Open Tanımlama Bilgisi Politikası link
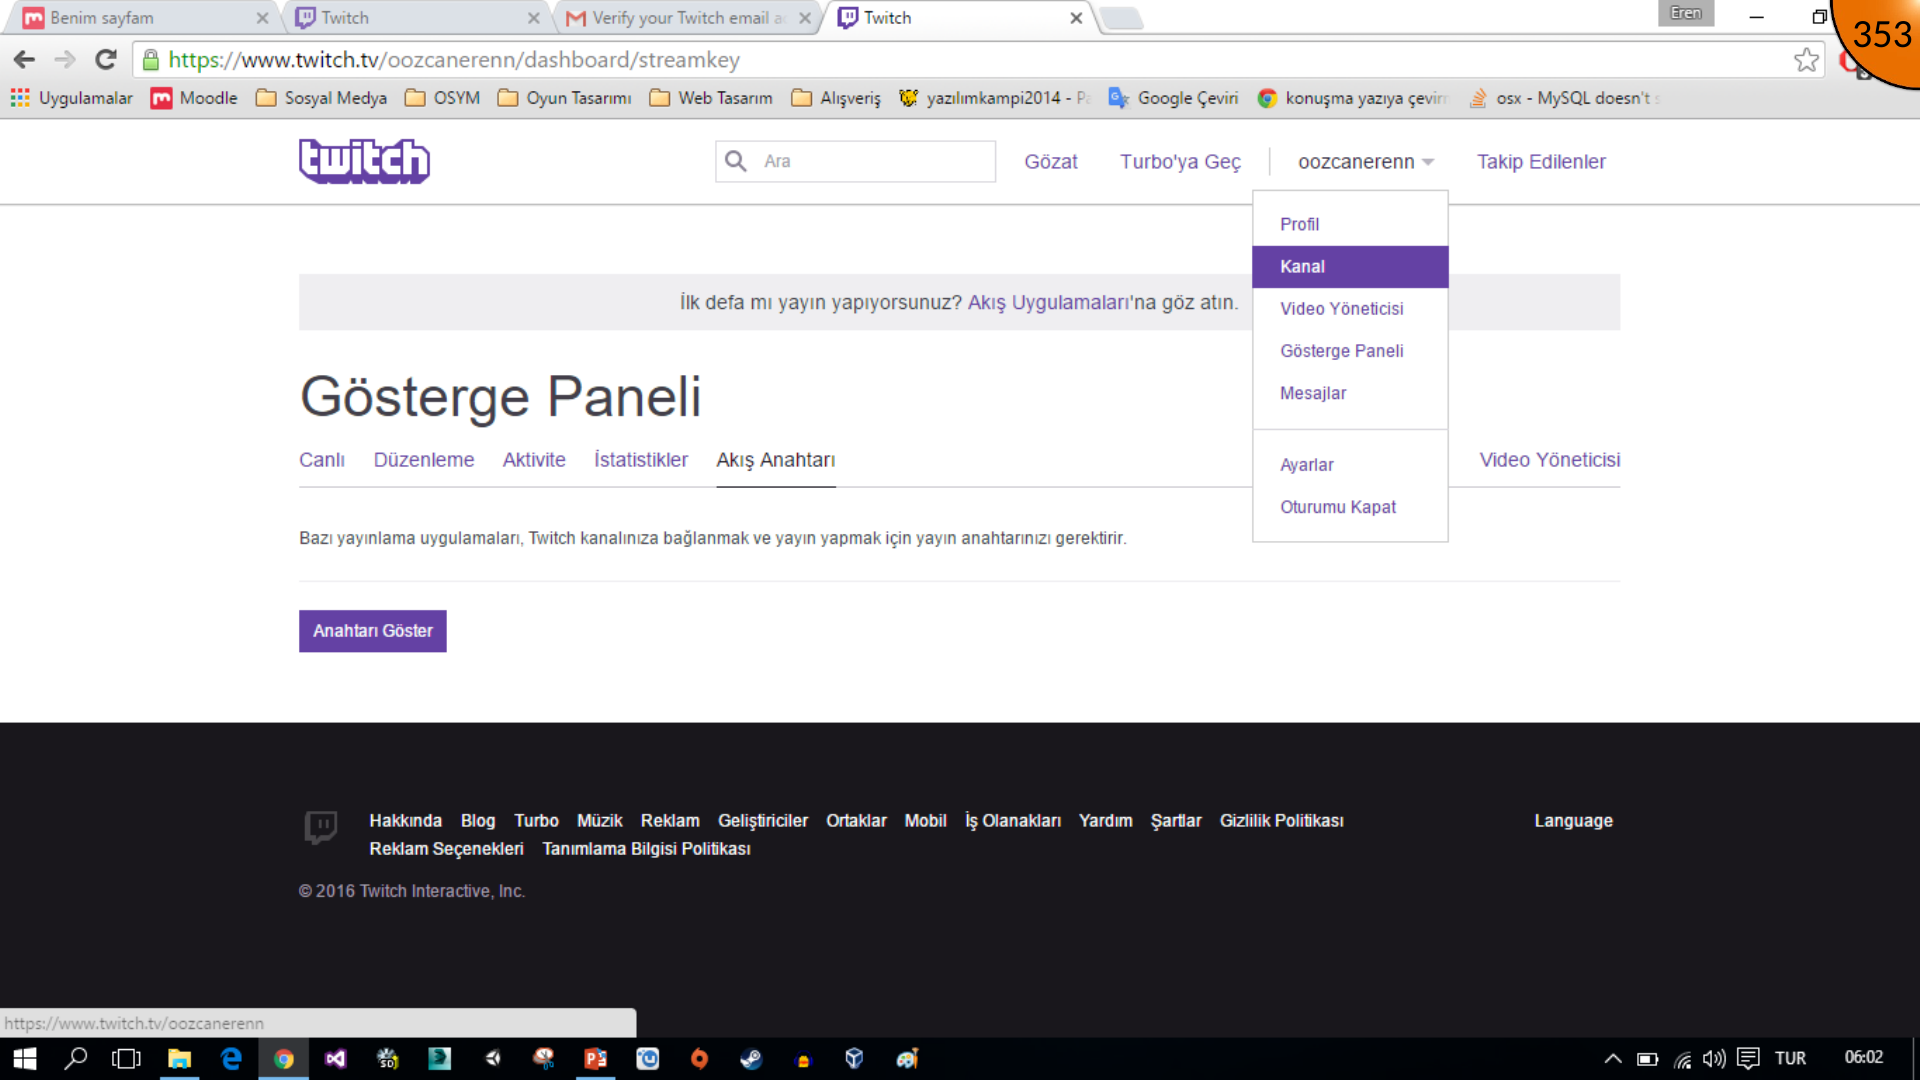This screenshot has width=1921, height=1080. [x=646, y=849]
